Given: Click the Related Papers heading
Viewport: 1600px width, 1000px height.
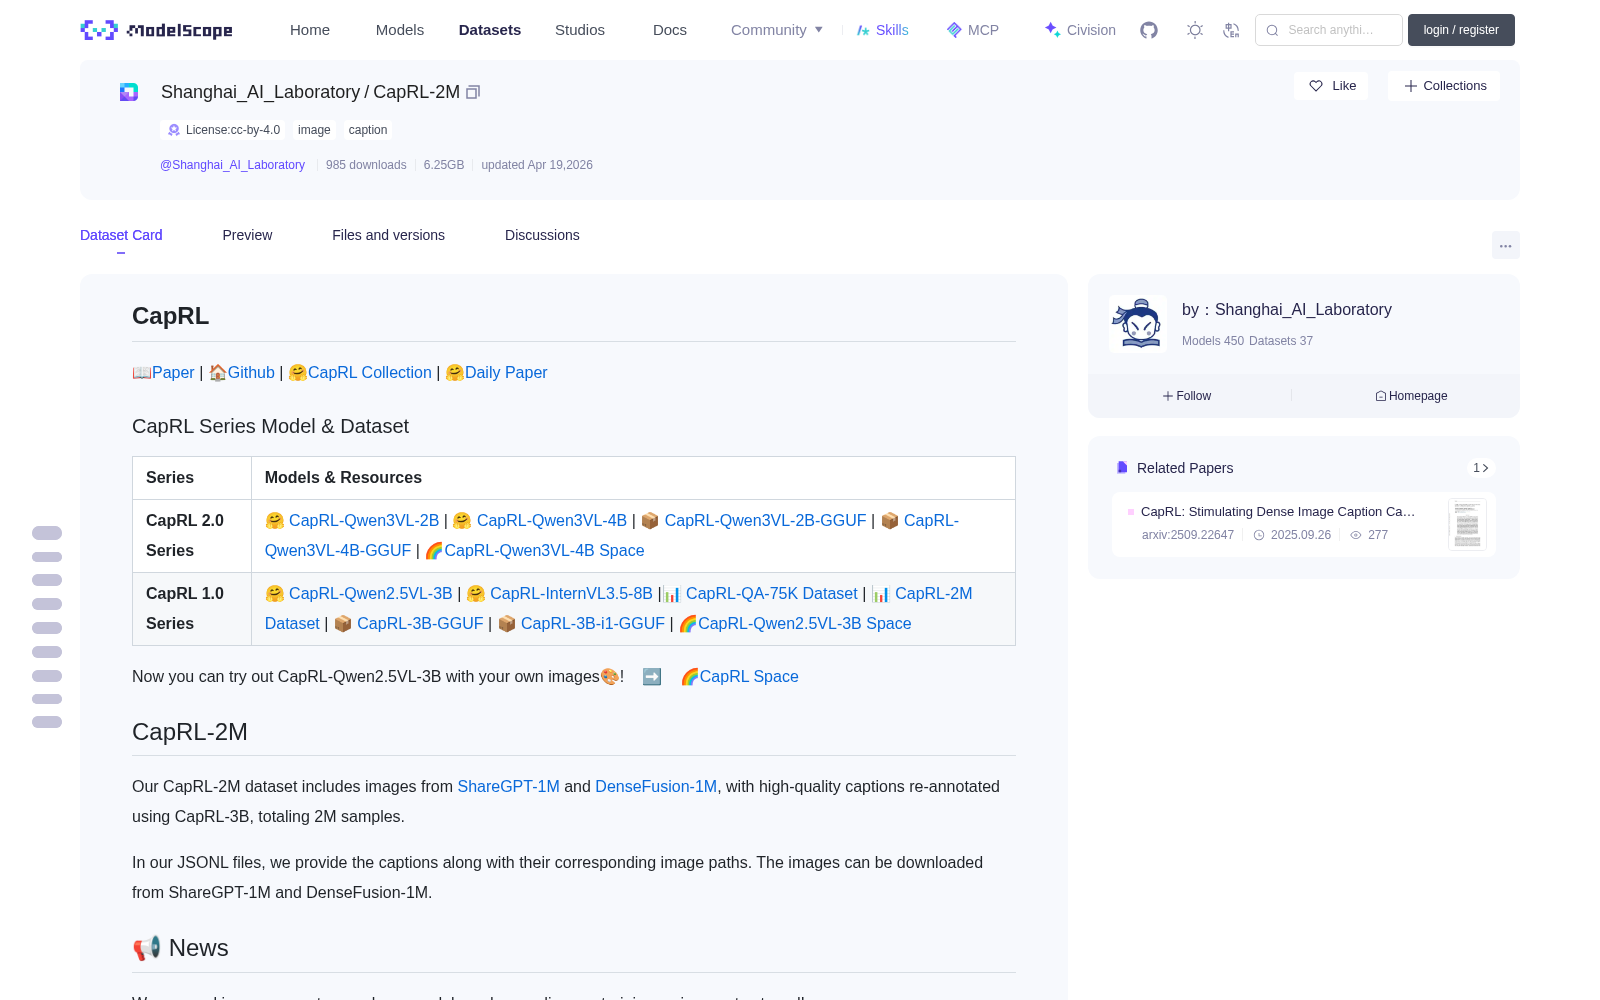Looking at the screenshot, I should click(1185, 468).
